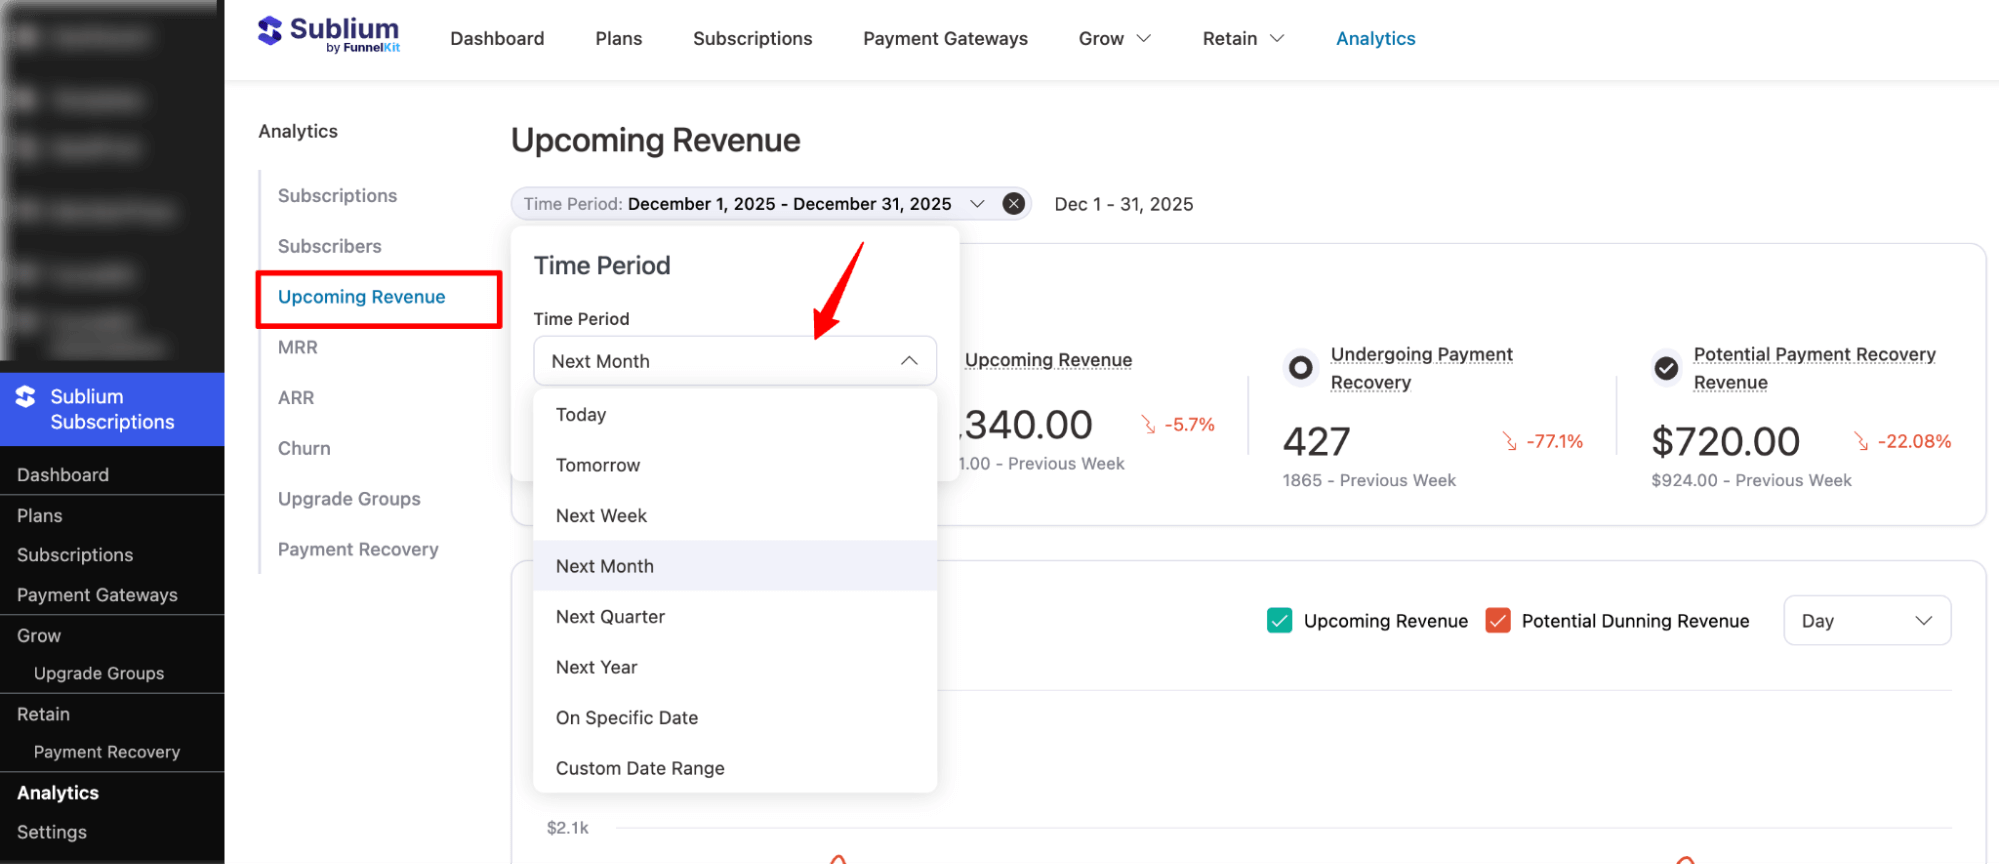Click the -77.1% change indicator
The height and width of the screenshot is (864, 1999).
pyautogui.click(x=1543, y=441)
